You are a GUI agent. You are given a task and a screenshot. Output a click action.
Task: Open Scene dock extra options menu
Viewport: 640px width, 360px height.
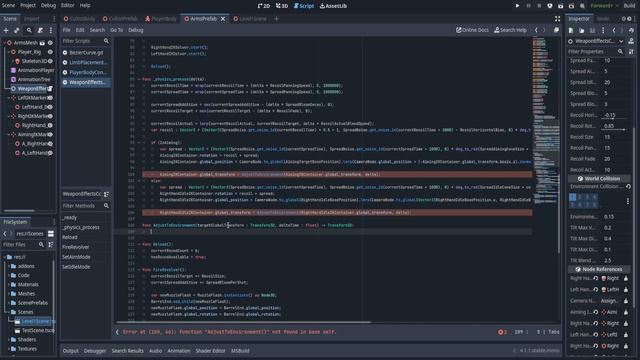click(51, 30)
